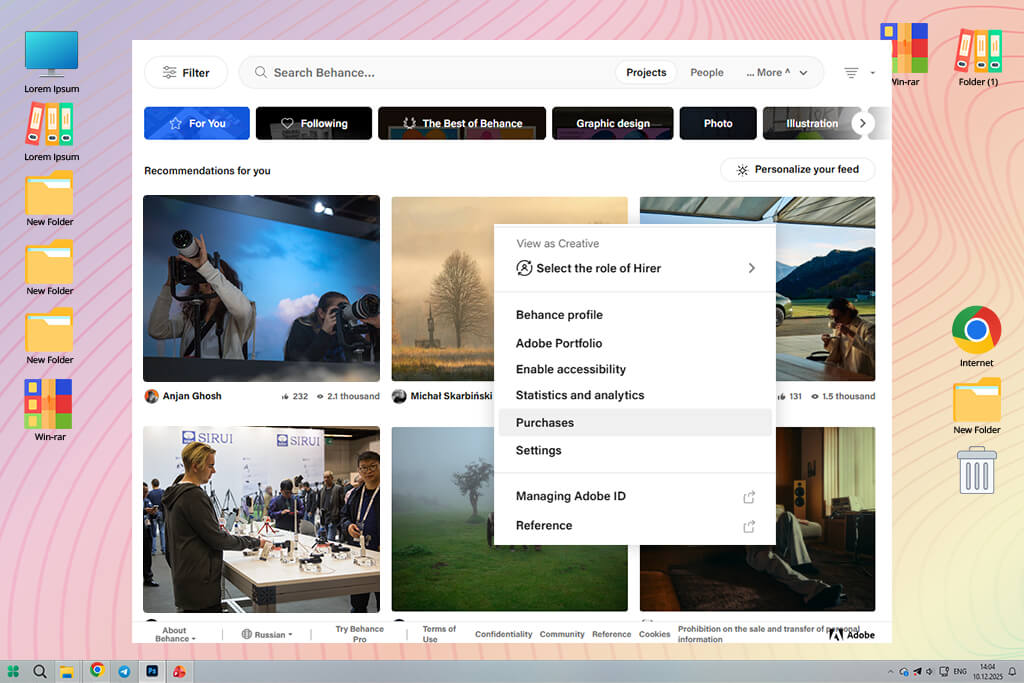Screen dimensions: 1024x683
Task: Open Confidentiality footer link
Action: (x=504, y=634)
